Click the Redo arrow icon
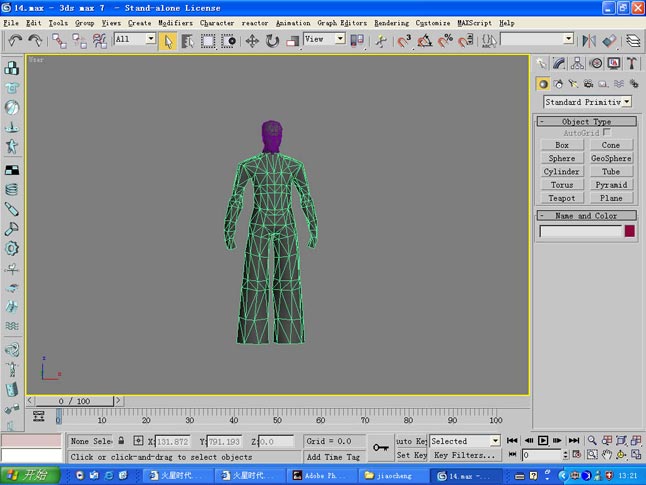Screen dimensions: 646x485 tap(35, 40)
